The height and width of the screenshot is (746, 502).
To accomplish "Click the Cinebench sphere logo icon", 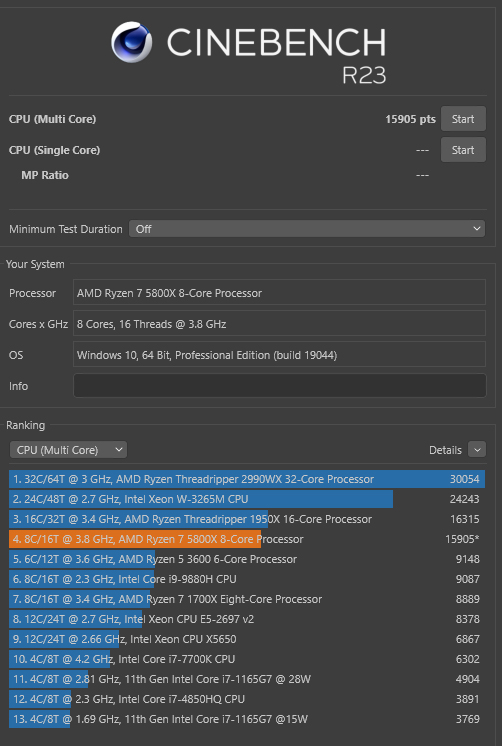I will coord(132,42).
